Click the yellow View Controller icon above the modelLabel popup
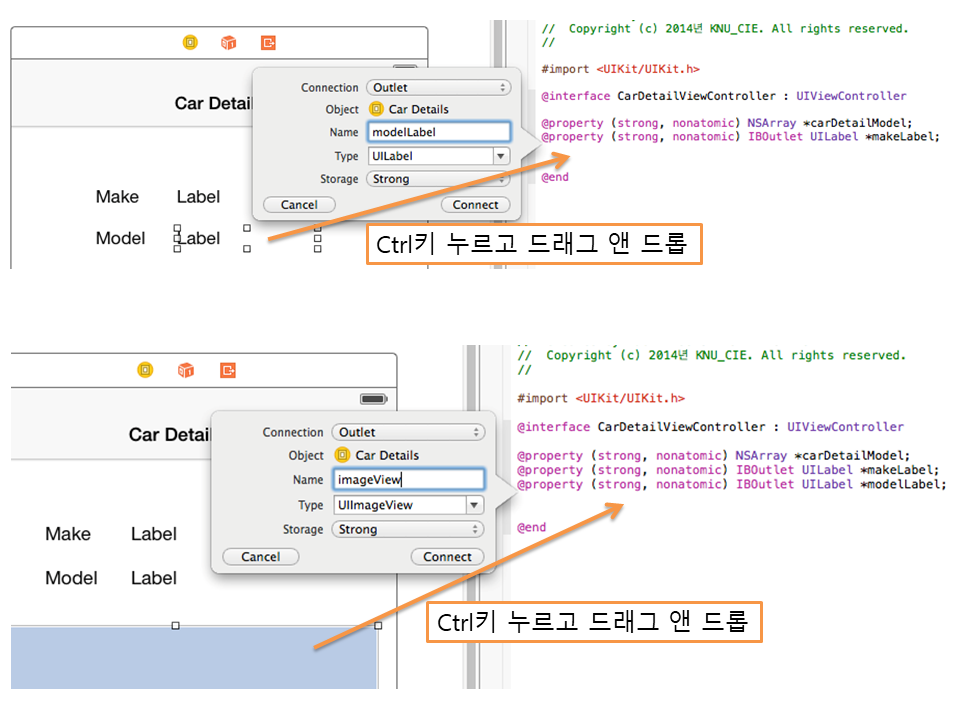This screenshot has width=960, height=720. [x=190, y=43]
